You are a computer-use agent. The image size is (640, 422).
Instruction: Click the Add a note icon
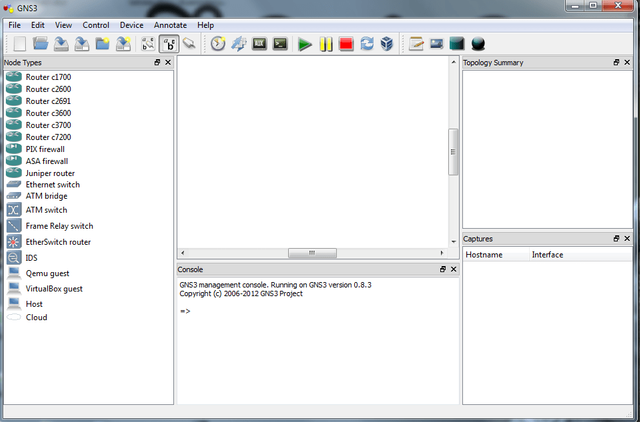(x=416, y=44)
